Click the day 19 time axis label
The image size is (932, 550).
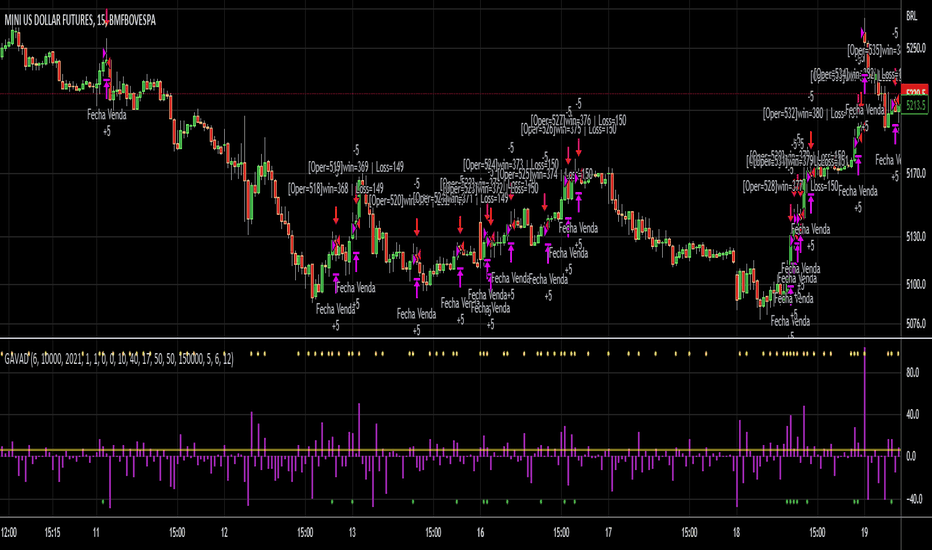tap(864, 533)
